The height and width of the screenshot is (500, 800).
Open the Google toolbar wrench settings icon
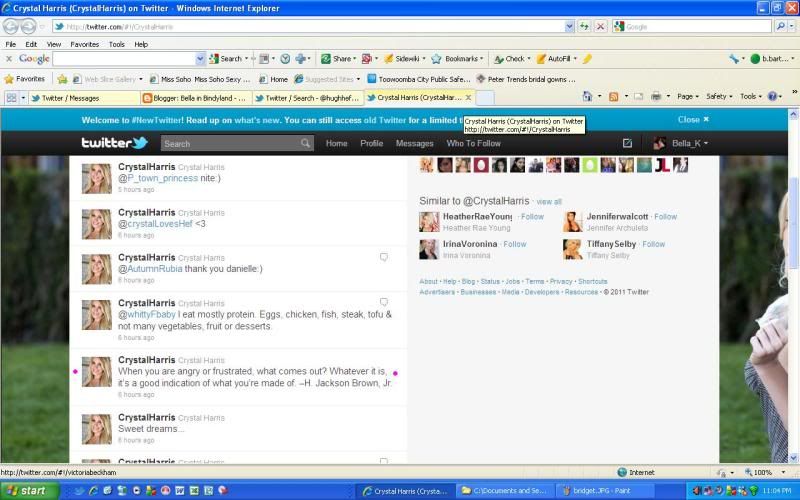[734, 59]
